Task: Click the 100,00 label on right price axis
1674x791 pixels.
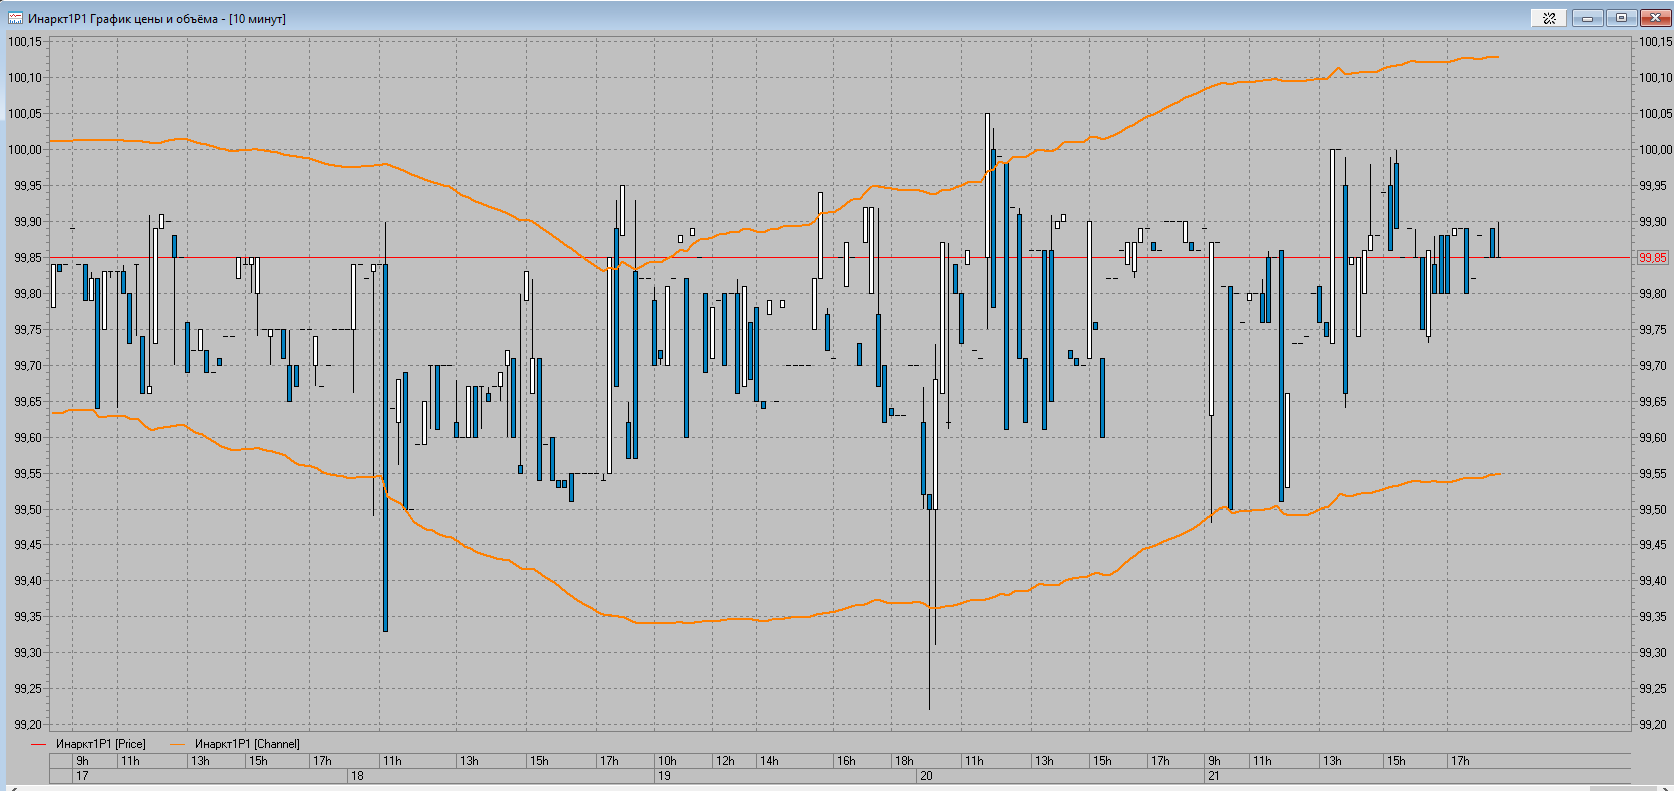Action: (1655, 150)
